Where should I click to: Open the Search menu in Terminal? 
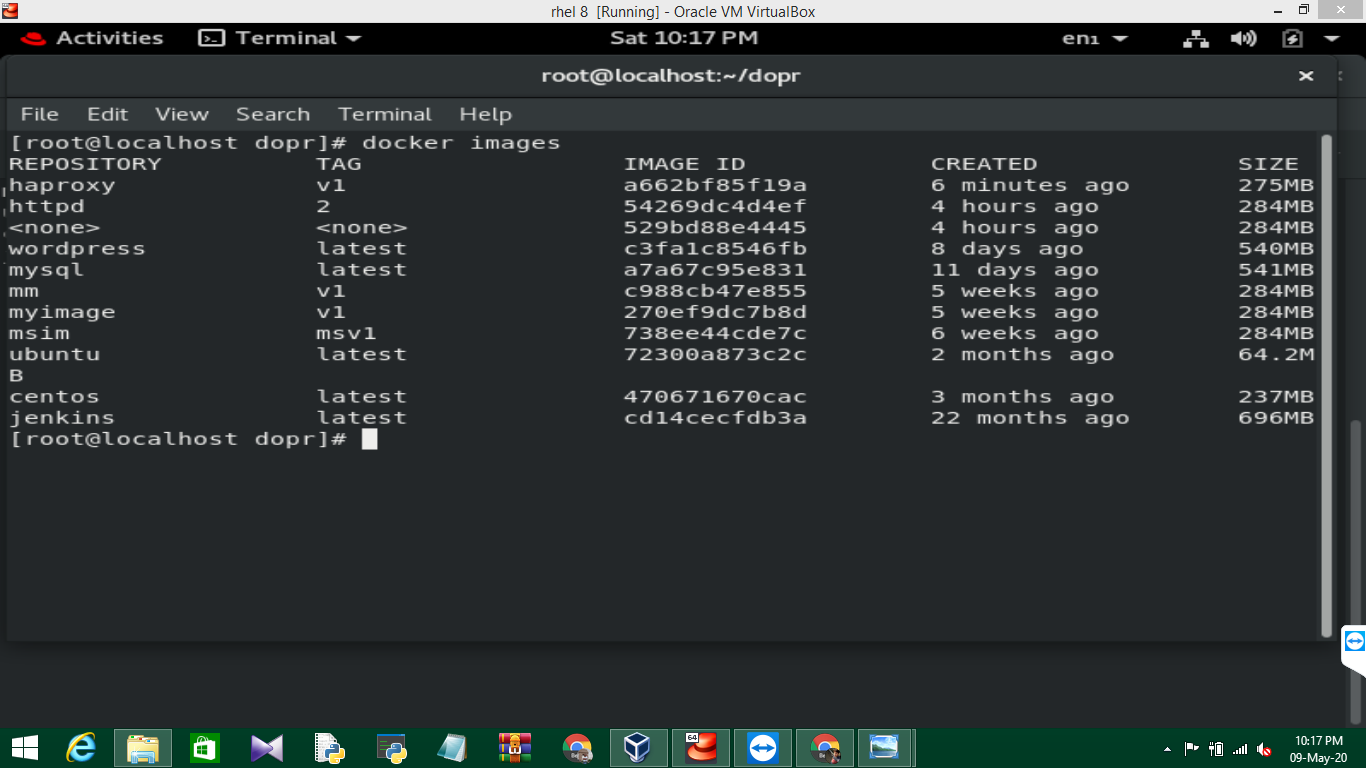tap(272, 114)
